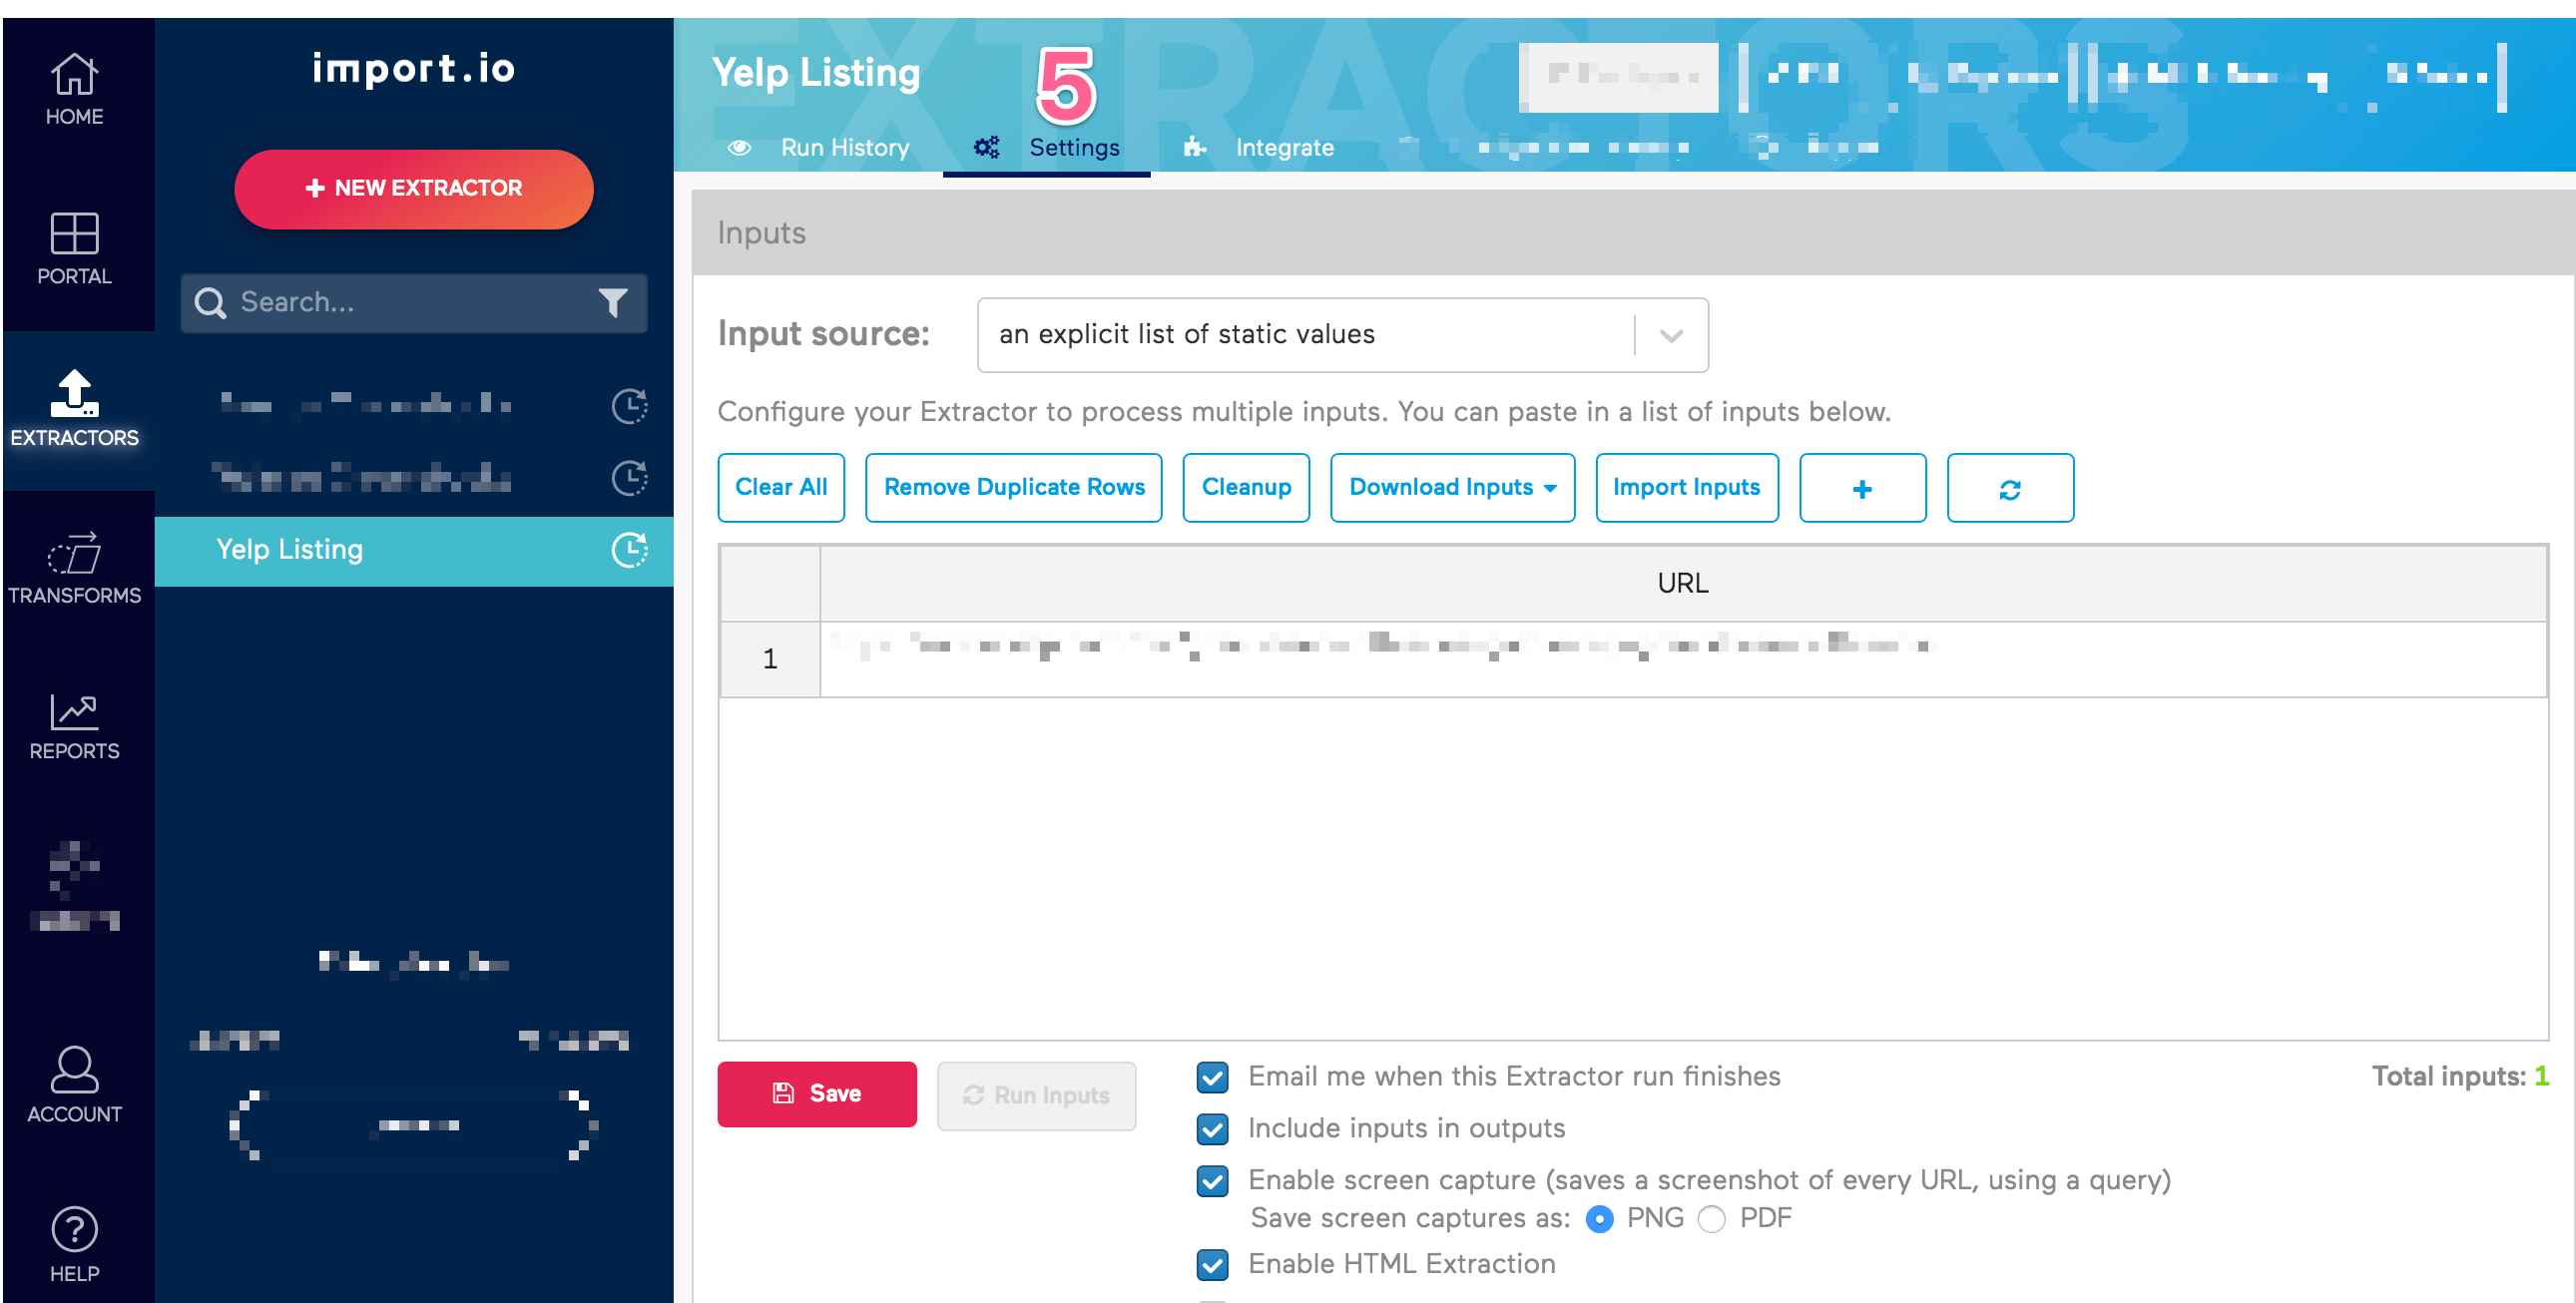Start a New Extractor
Image resolution: width=2576 pixels, height=1303 pixels.
(413, 188)
